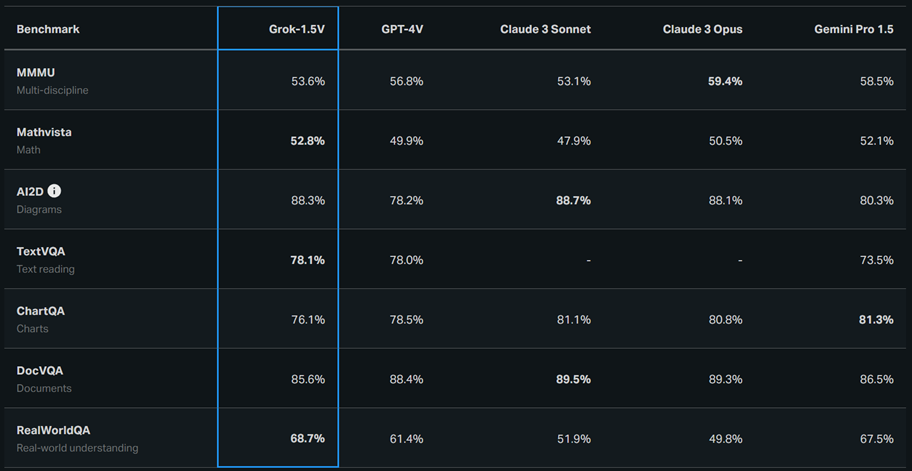Select the Grok-1.5V column header
Screen dimensions: 912x471
point(295,29)
